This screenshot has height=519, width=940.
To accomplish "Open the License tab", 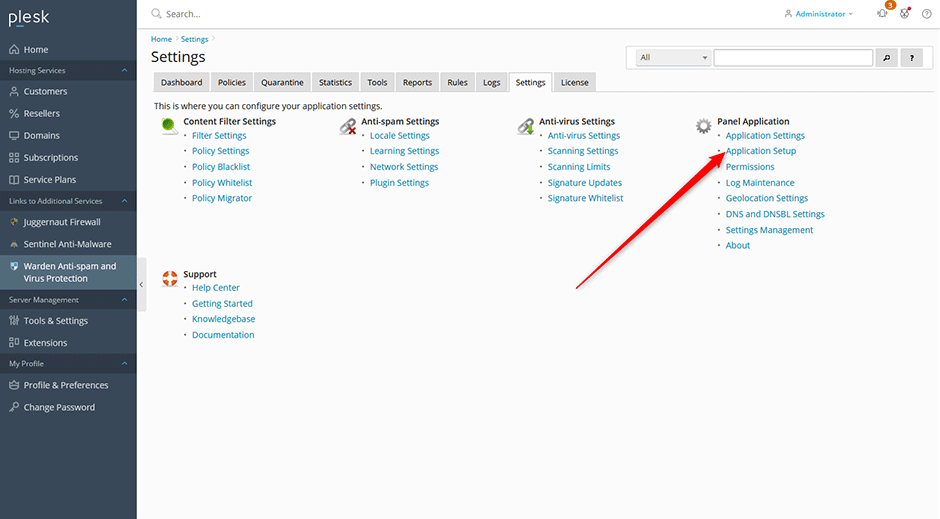I will [x=574, y=83].
